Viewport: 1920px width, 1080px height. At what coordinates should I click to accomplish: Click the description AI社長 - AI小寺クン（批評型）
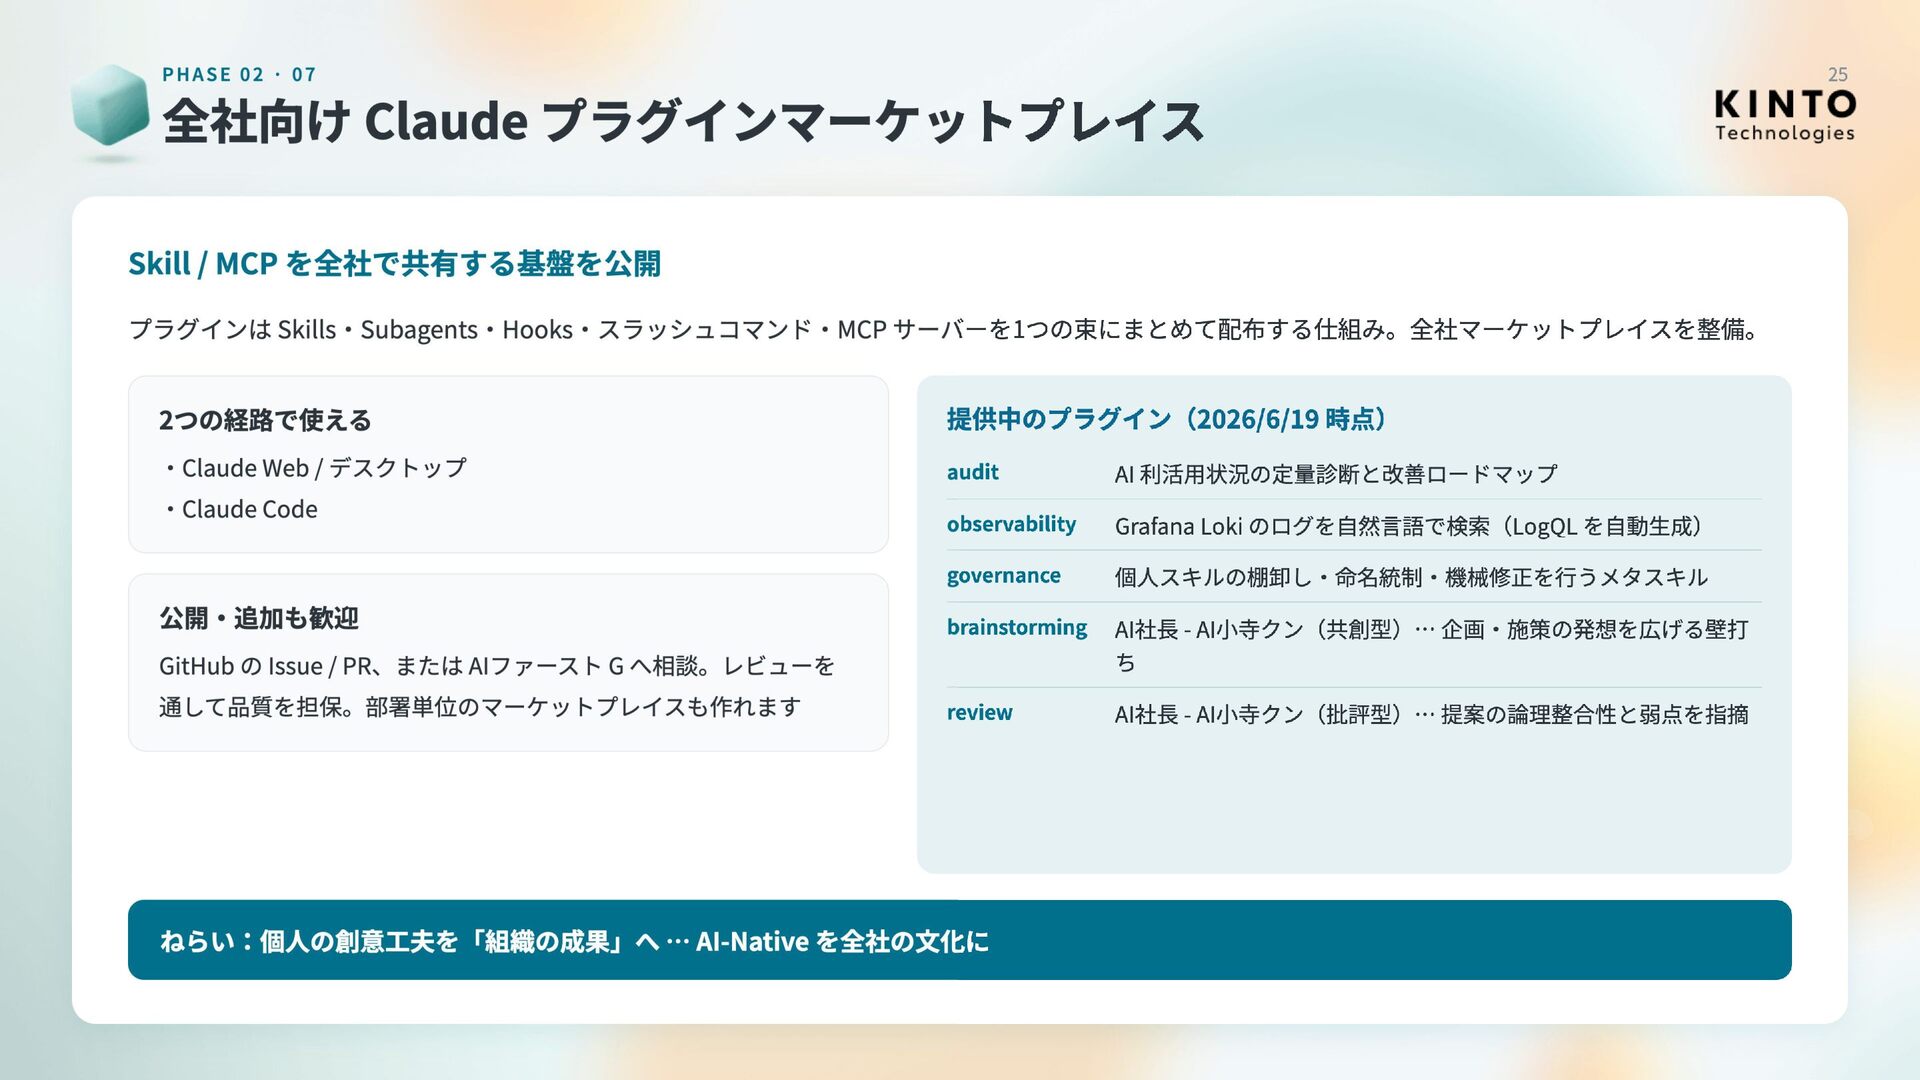[x=1432, y=714]
